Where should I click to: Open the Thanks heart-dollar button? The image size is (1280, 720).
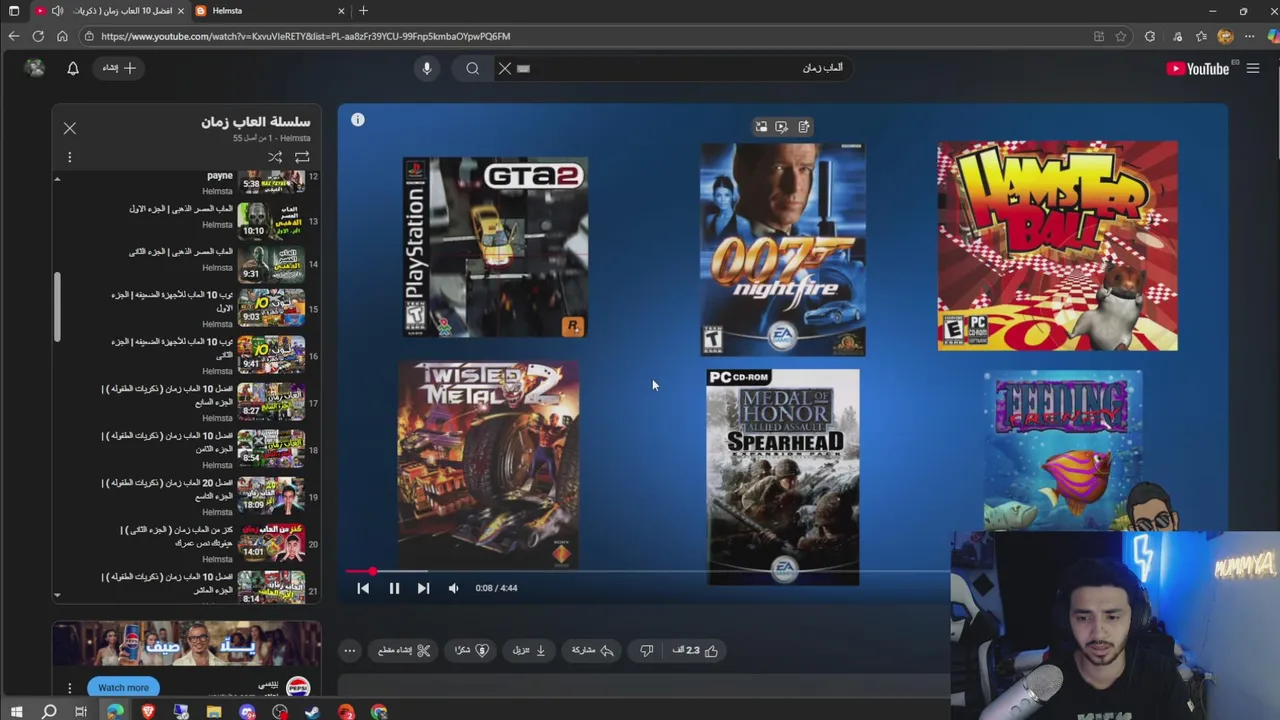[x=471, y=650]
